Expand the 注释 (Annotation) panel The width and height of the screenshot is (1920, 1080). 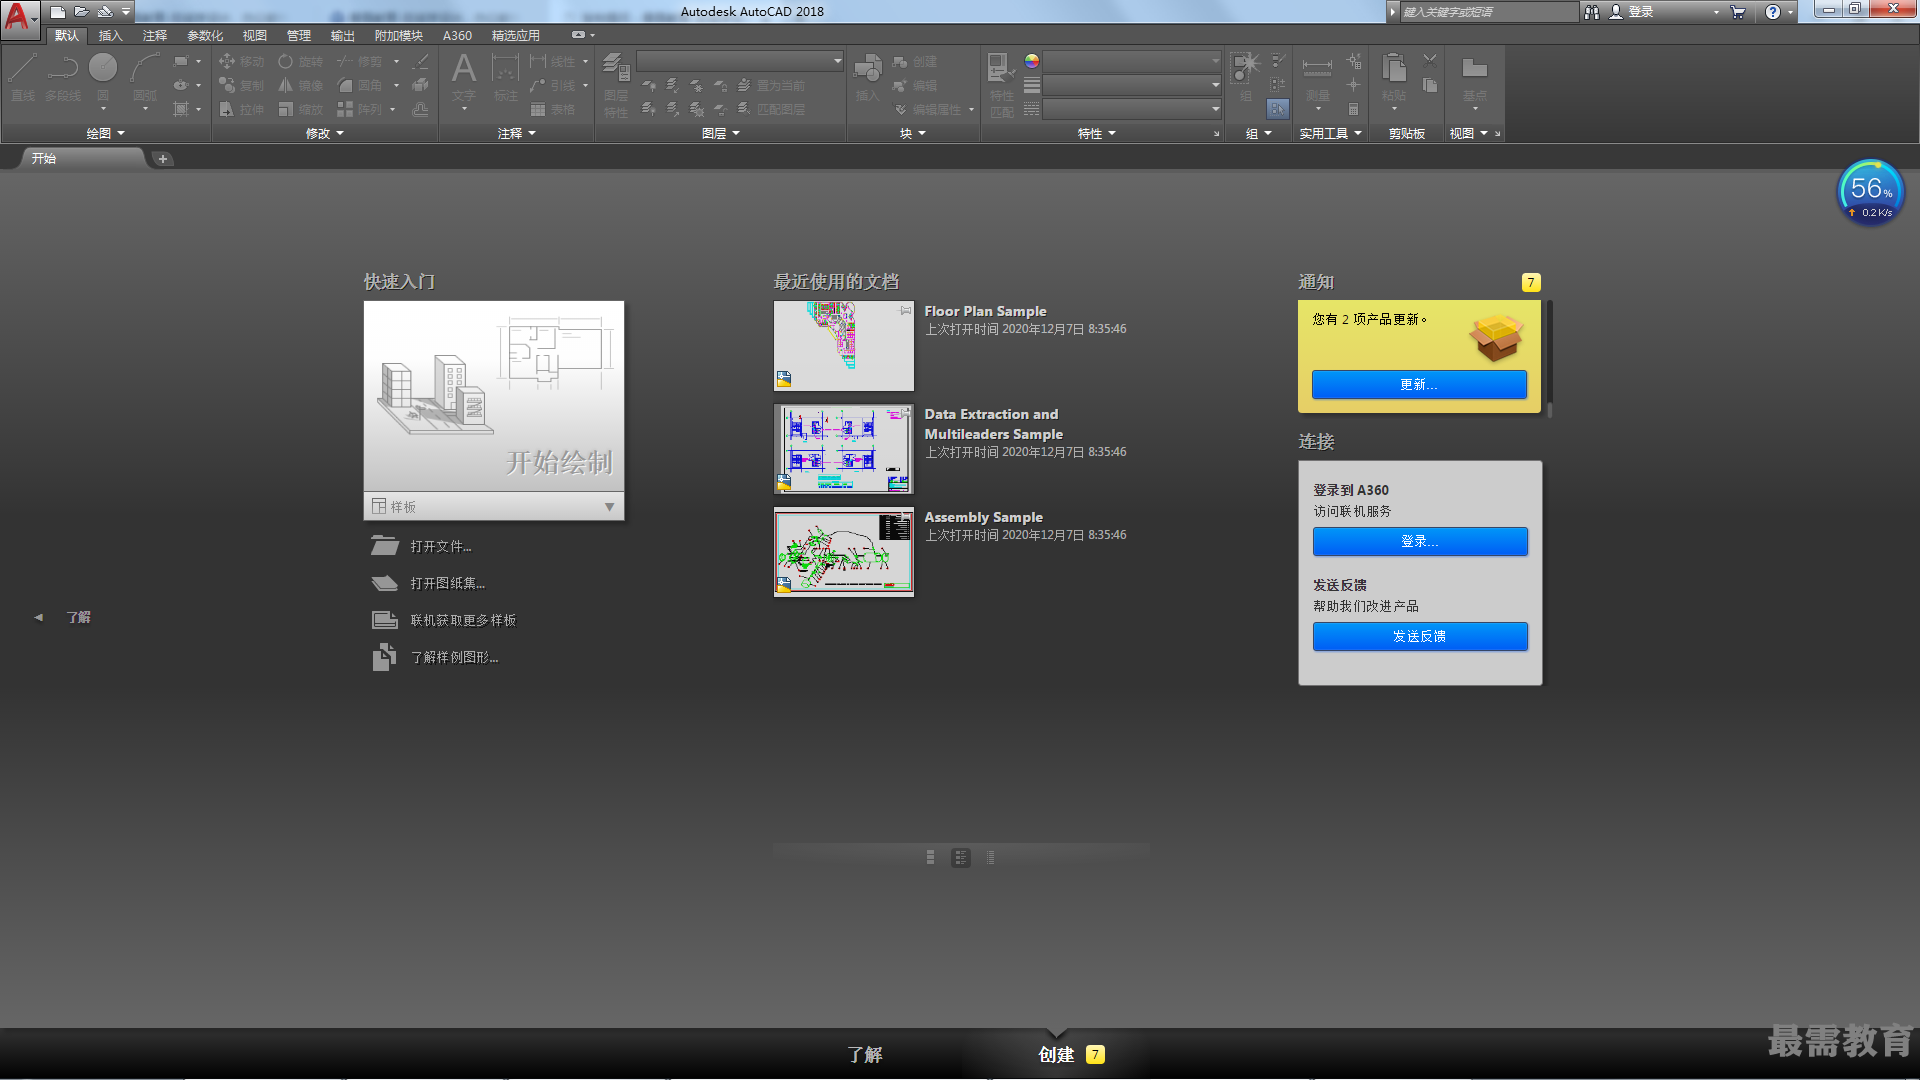pos(517,133)
